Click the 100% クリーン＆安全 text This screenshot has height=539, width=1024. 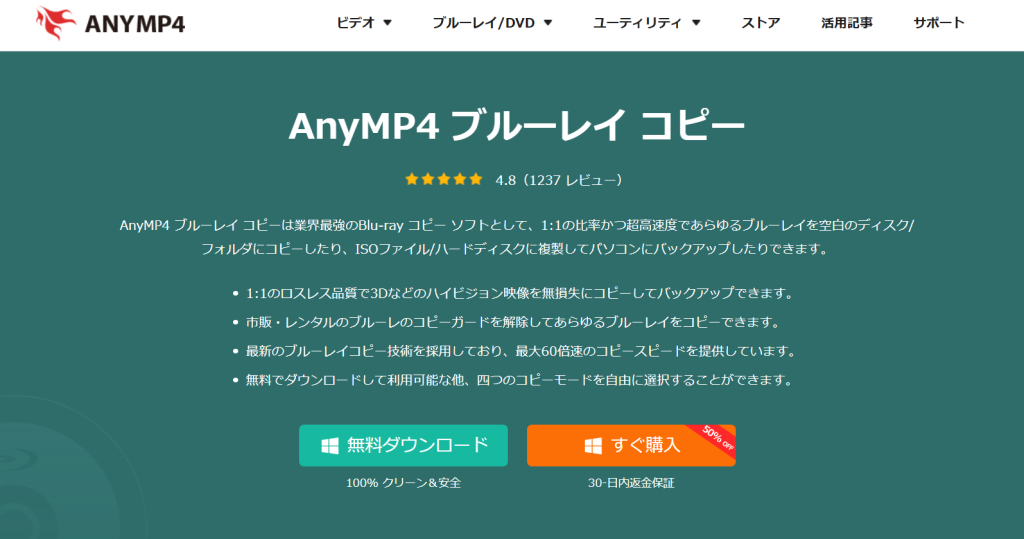tap(404, 483)
